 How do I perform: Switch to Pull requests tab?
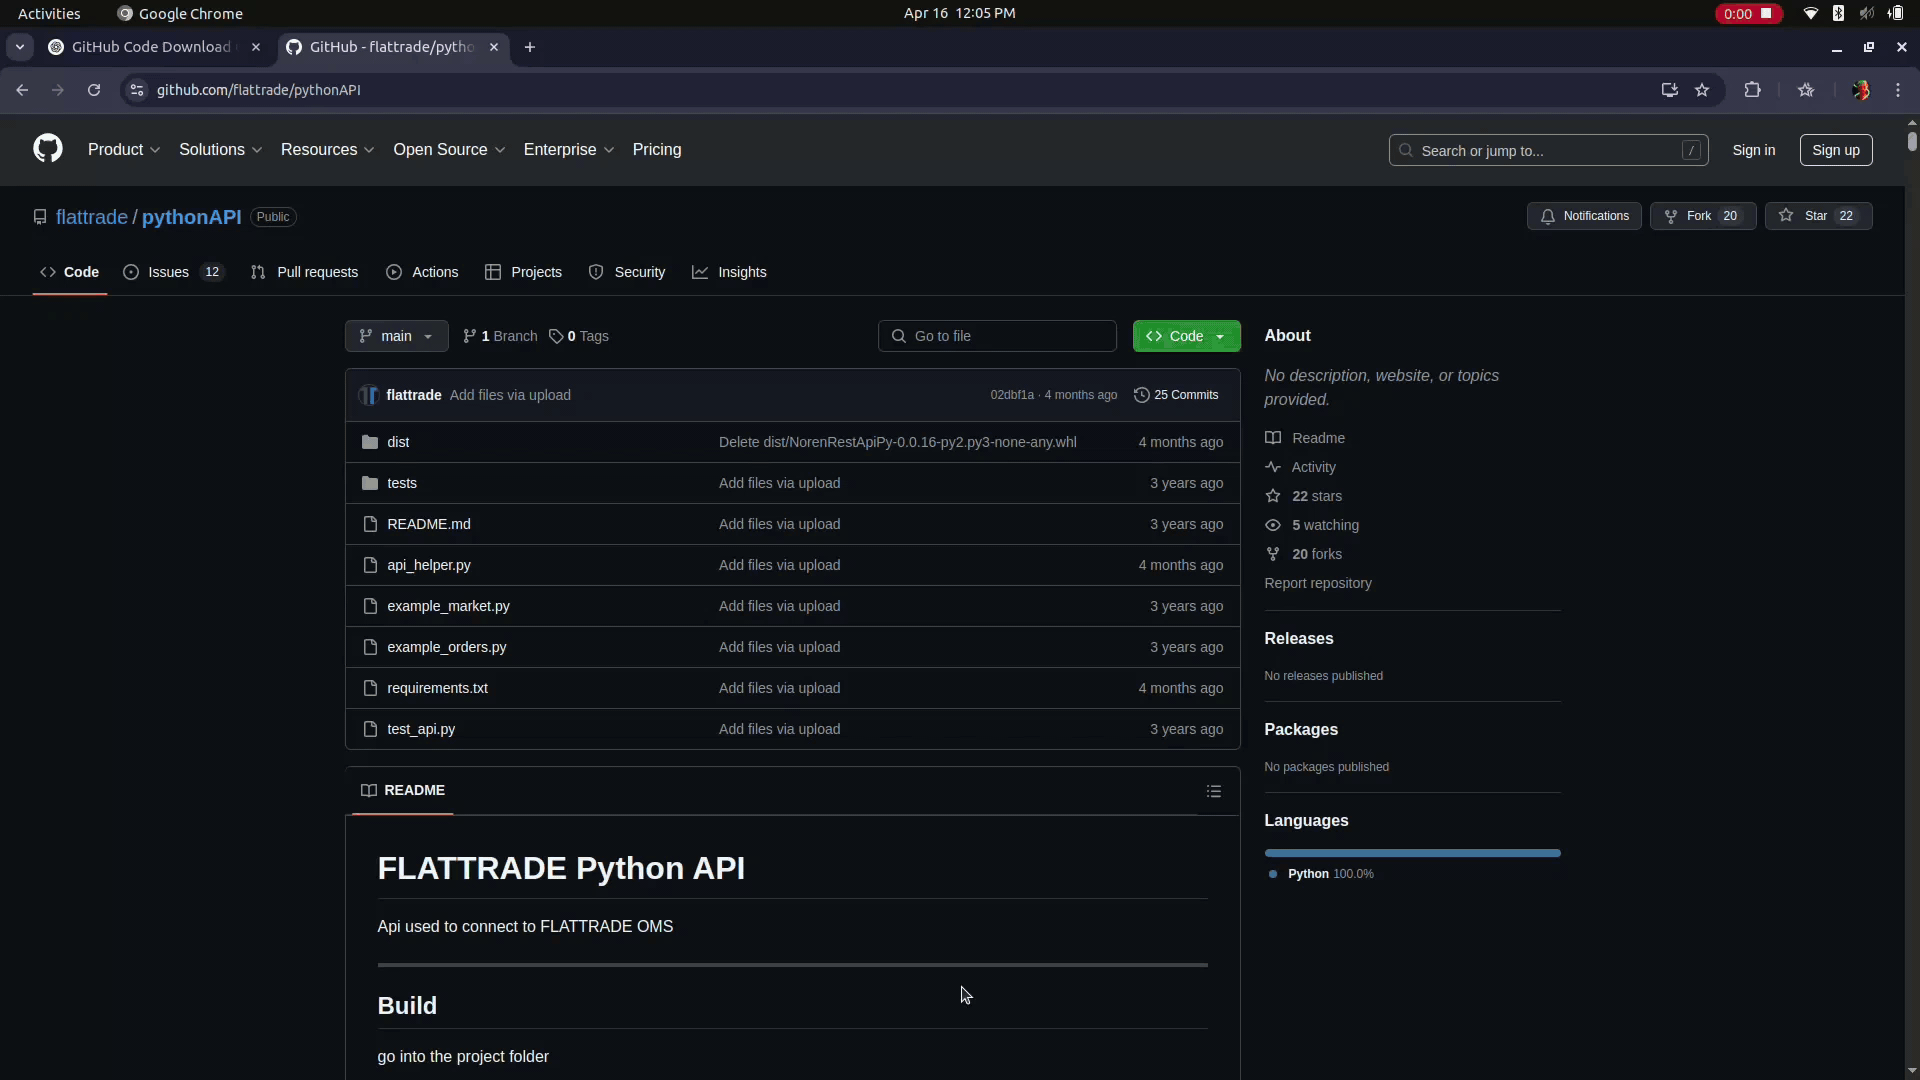pyautogui.click(x=305, y=272)
